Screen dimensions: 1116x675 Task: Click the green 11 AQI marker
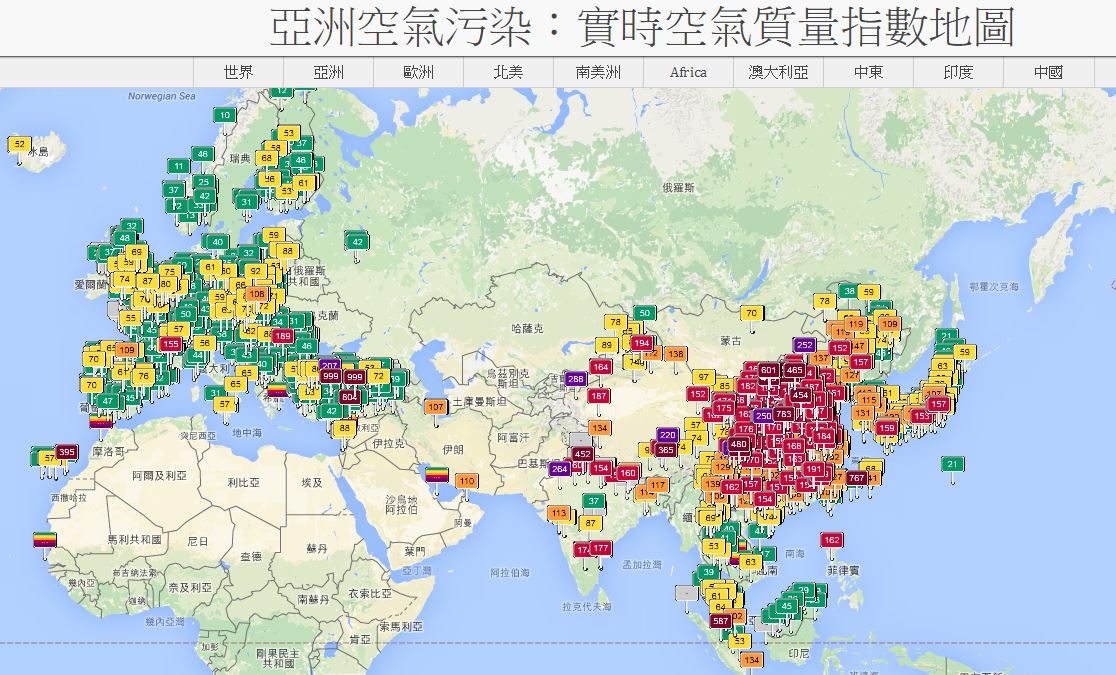tap(179, 166)
